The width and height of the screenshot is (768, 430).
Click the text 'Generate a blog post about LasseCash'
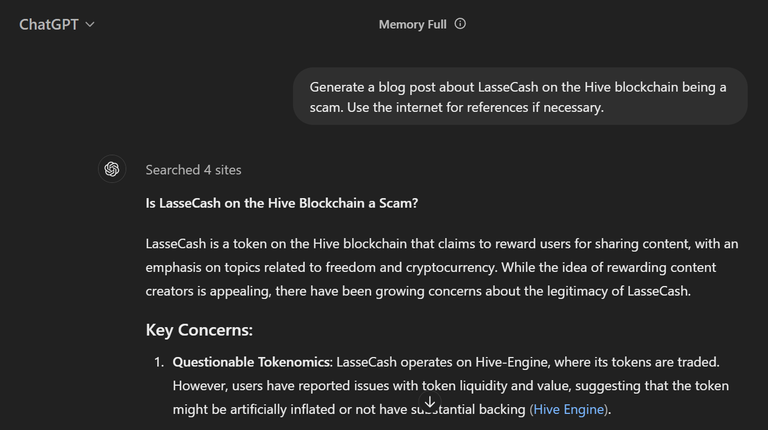pos(424,87)
